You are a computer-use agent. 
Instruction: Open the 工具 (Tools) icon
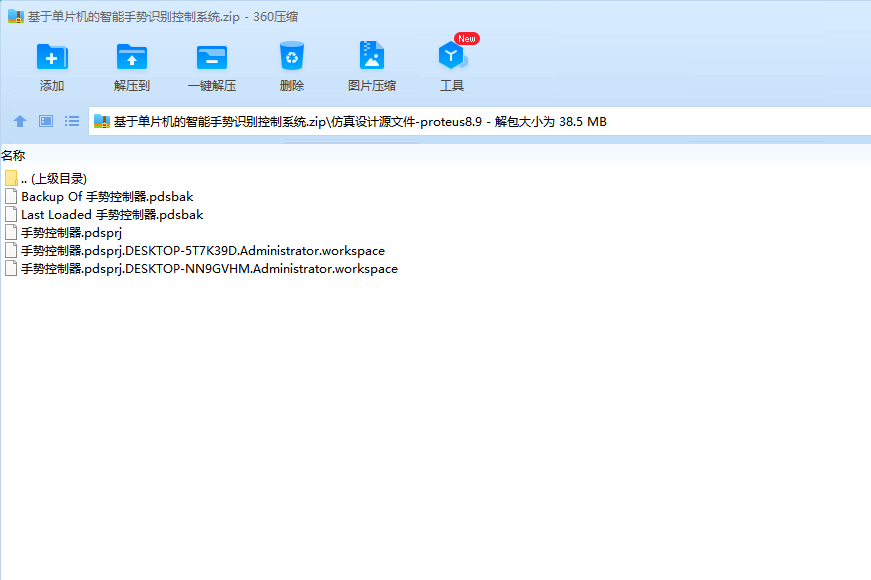point(452,56)
